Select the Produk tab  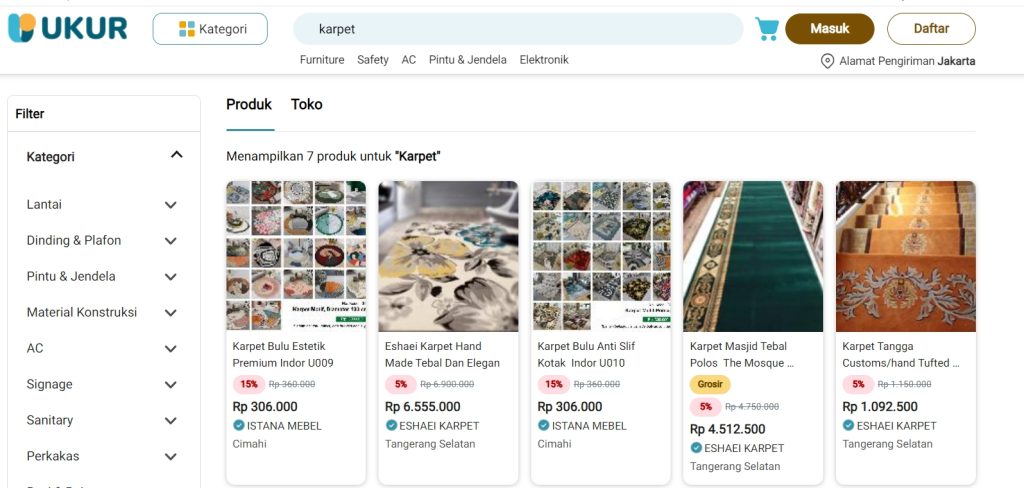pos(249,104)
